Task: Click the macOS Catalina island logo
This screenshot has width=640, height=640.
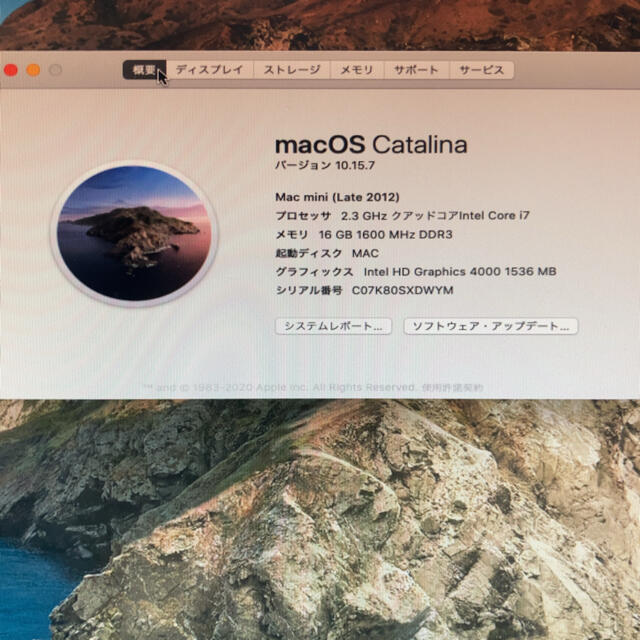Action: point(134,233)
